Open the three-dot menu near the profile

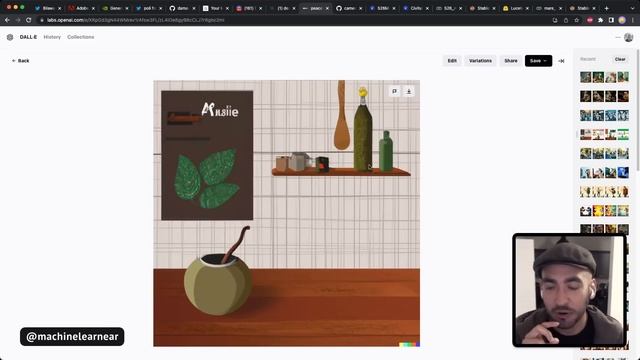click(x=618, y=37)
